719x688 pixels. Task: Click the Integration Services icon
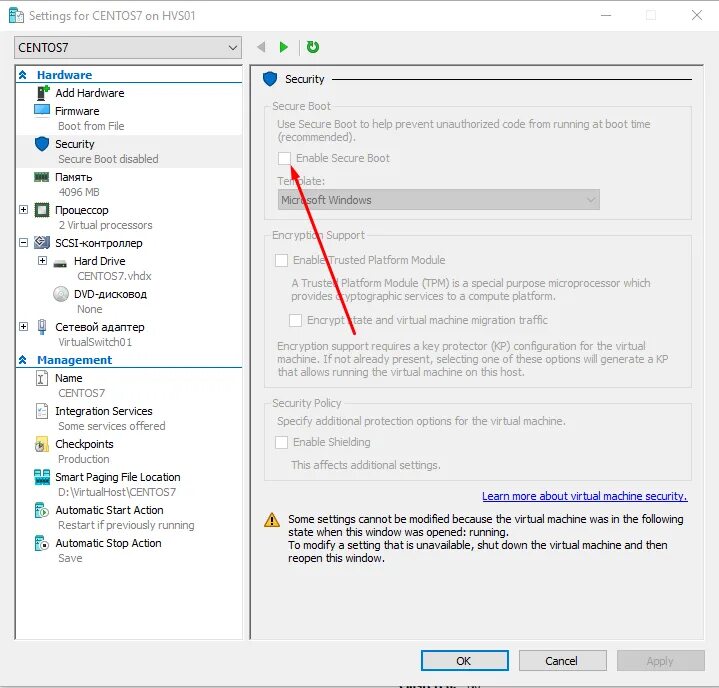tap(42, 411)
